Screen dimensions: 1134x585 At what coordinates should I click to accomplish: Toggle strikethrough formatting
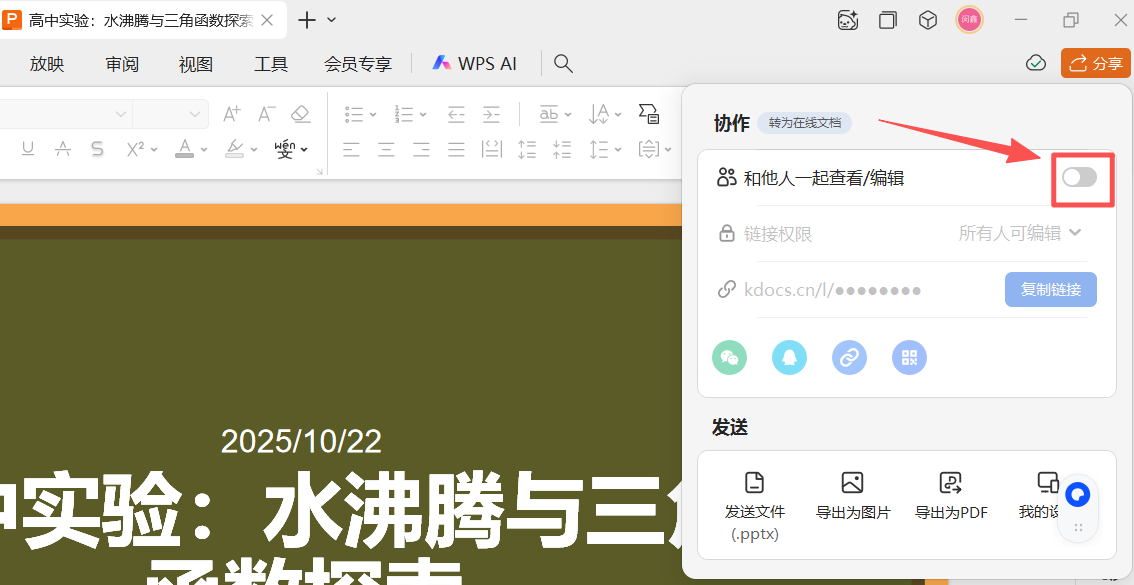[96, 148]
